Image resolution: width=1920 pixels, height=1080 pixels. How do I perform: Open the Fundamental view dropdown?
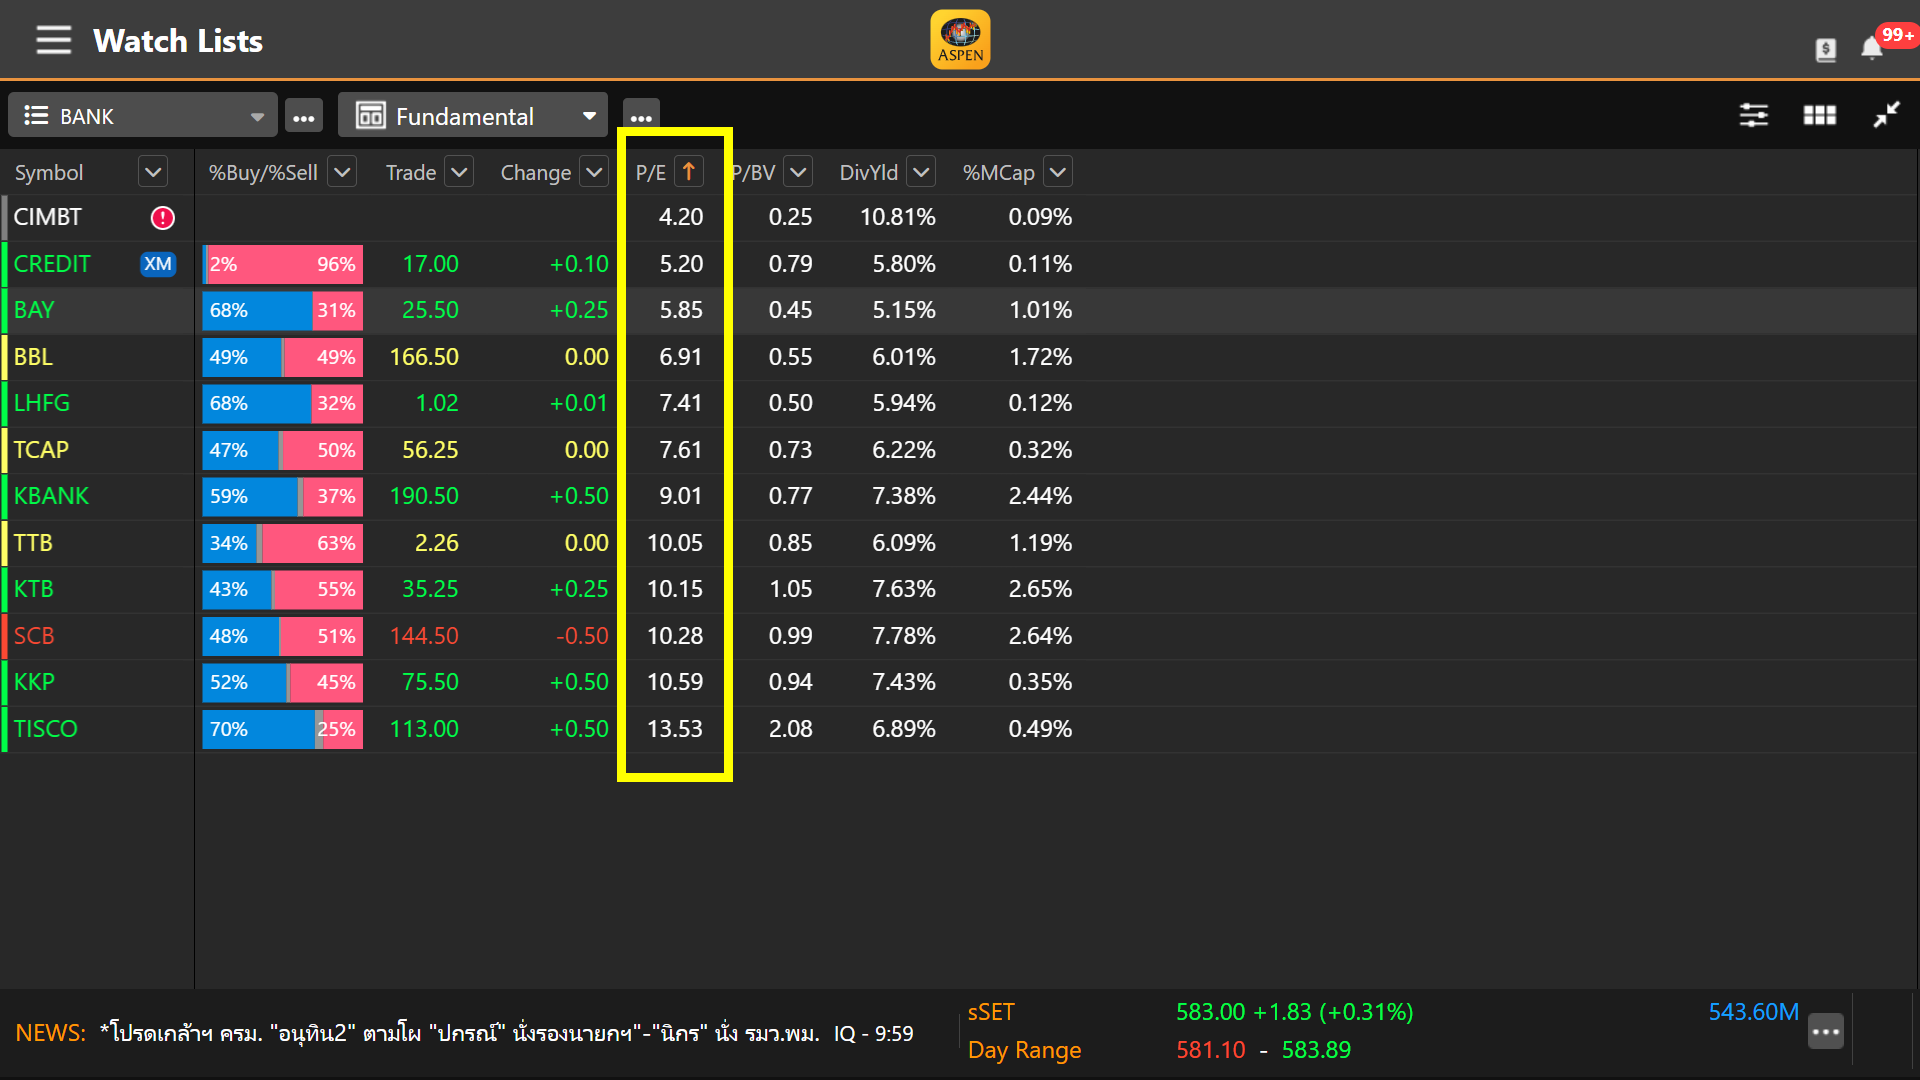pos(472,116)
